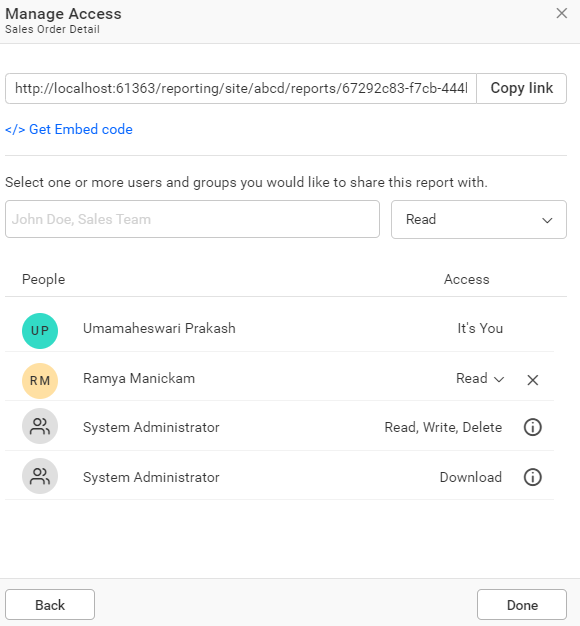
Task: Click the Back button
Action: (50, 604)
